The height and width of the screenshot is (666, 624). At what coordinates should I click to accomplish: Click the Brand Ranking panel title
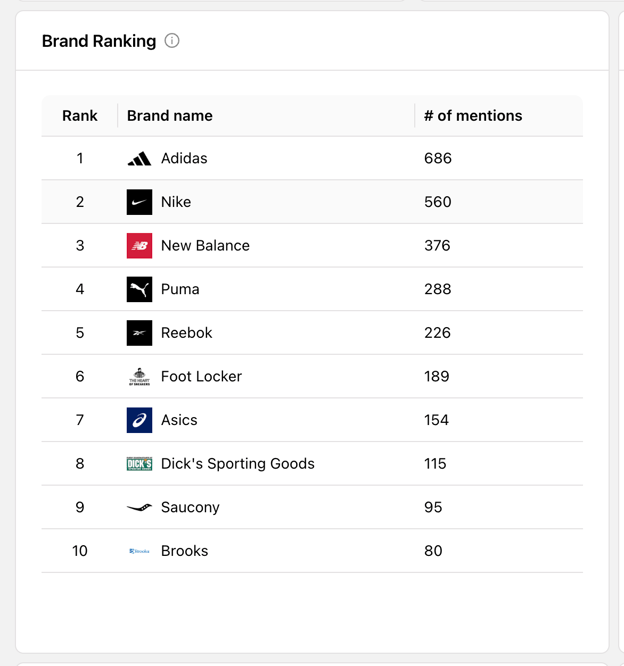[x=99, y=41]
